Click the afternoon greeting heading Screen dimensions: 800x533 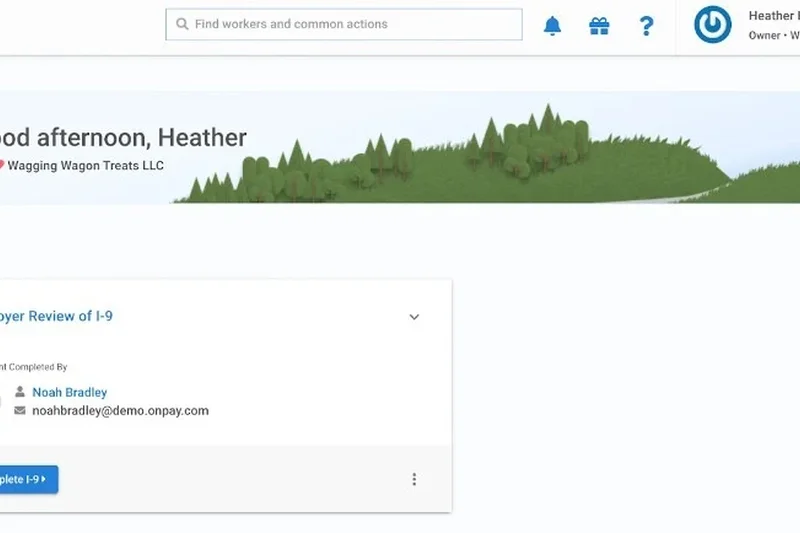coord(123,138)
